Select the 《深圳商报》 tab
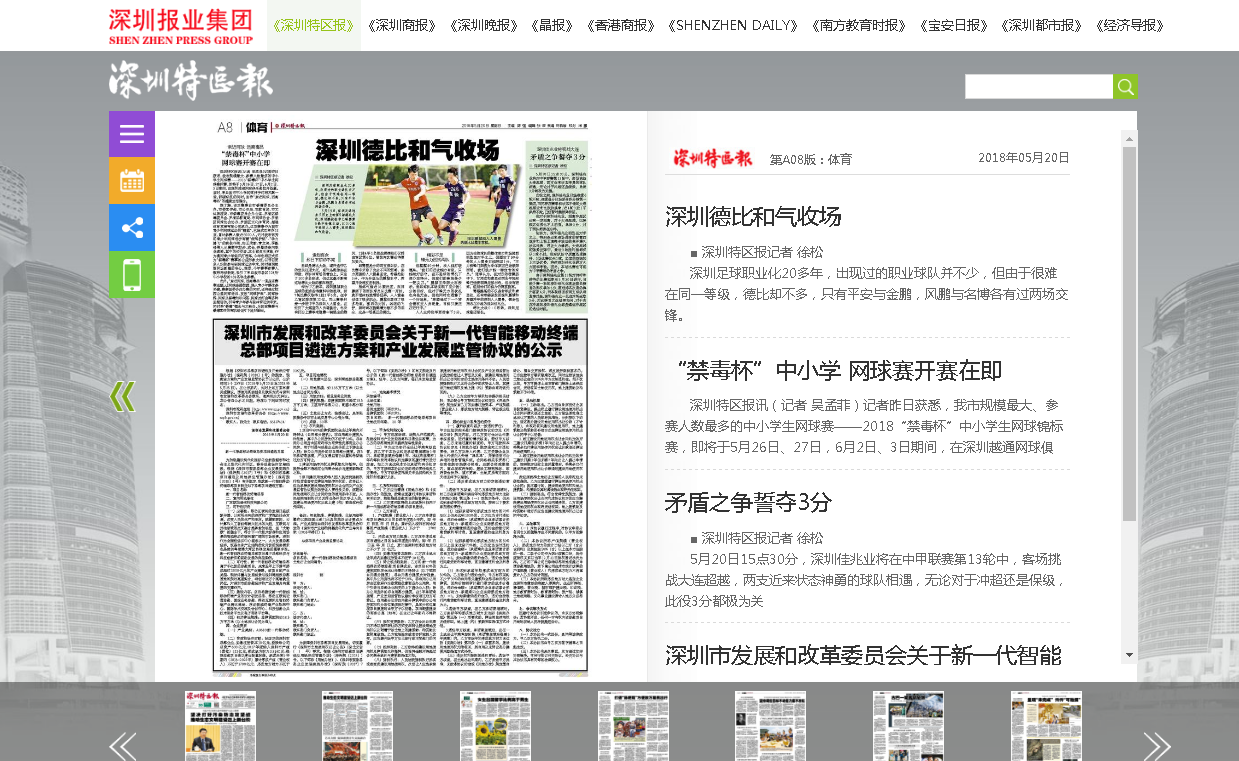1239x761 pixels. (x=402, y=26)
